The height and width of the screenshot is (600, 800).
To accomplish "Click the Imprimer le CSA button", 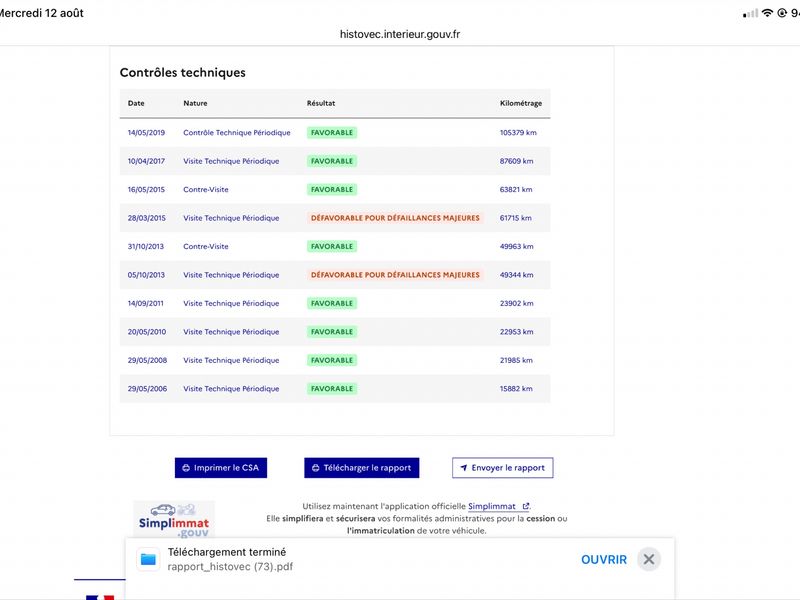I will [221, 467].
